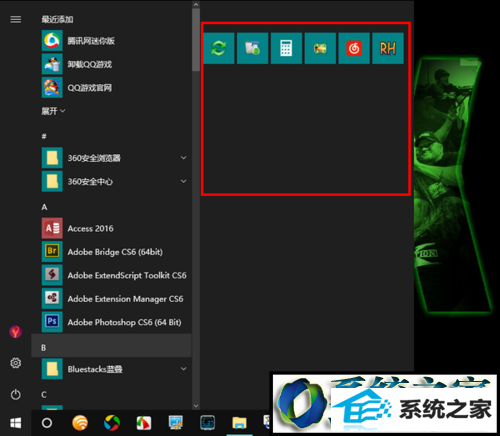Click the 卸载QQ游戏 text label

click(x=90, y=64)
